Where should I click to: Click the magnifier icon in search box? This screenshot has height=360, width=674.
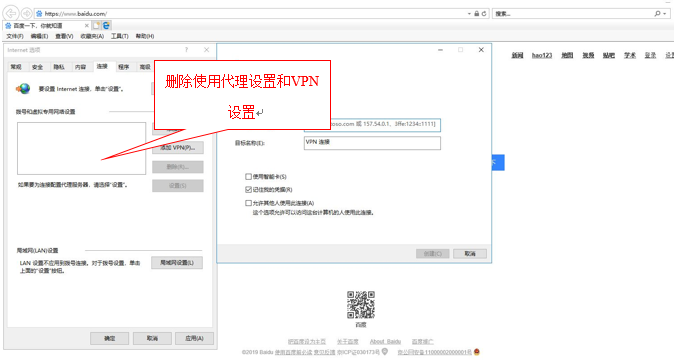pos(657,14)
